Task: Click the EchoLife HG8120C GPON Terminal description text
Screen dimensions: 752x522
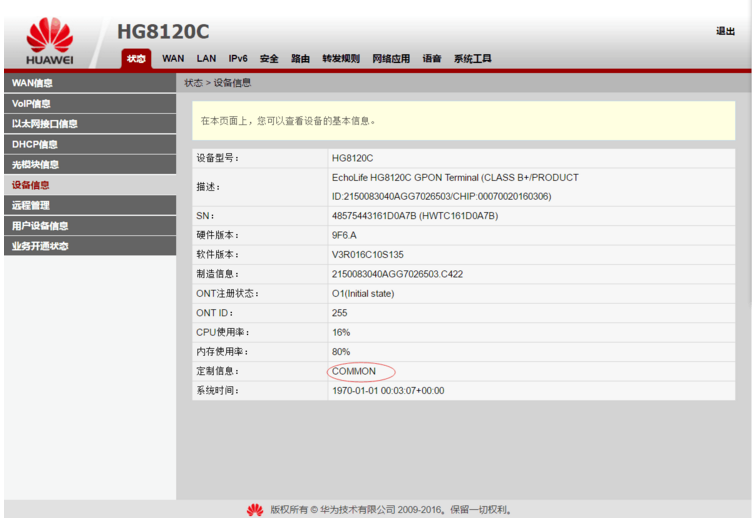Action: (x=455, y=187)
